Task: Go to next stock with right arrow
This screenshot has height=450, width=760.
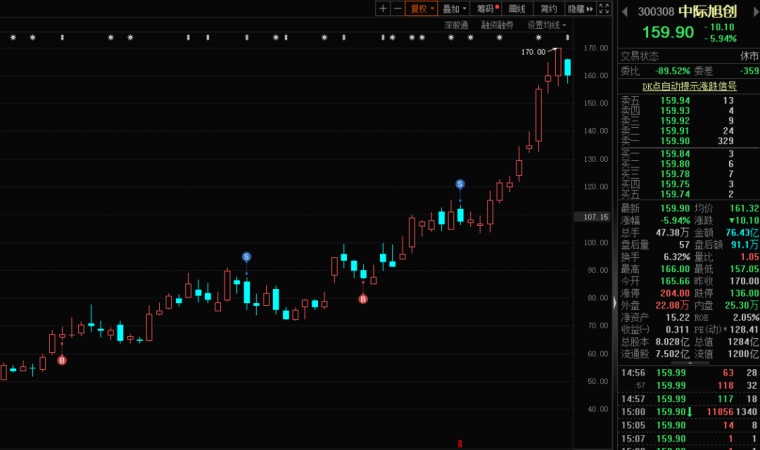Action: (x=752, y=11)
